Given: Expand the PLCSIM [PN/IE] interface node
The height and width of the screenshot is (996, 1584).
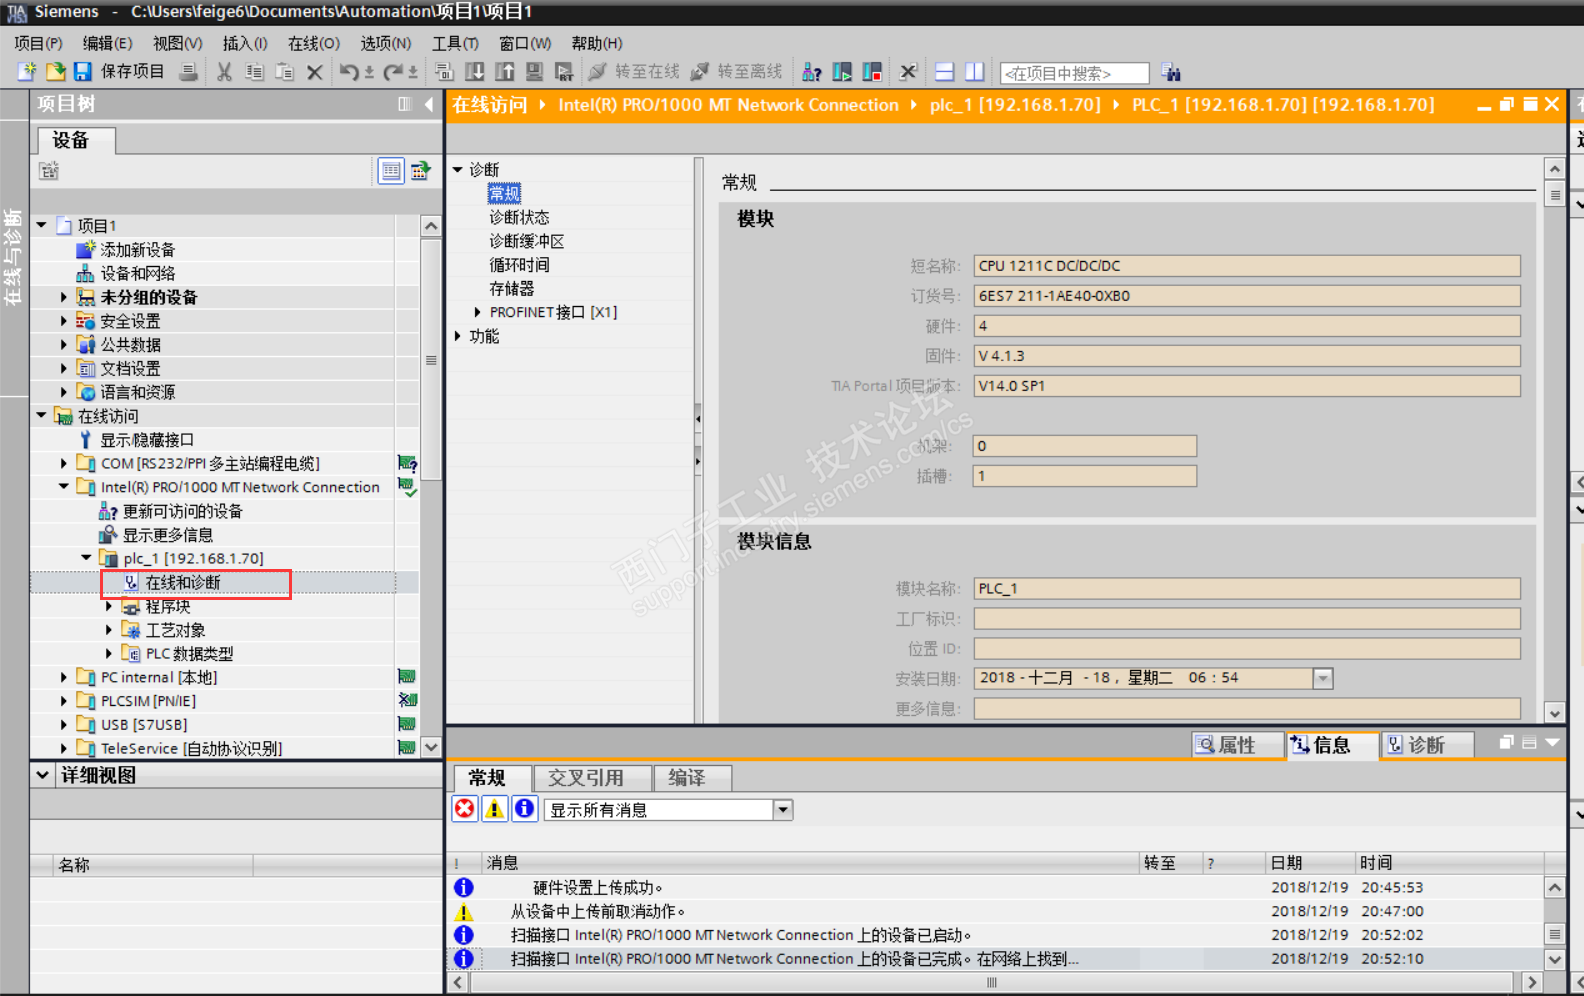Looking at the screenshot, I should pyautogui.click(x=64, y=701).
